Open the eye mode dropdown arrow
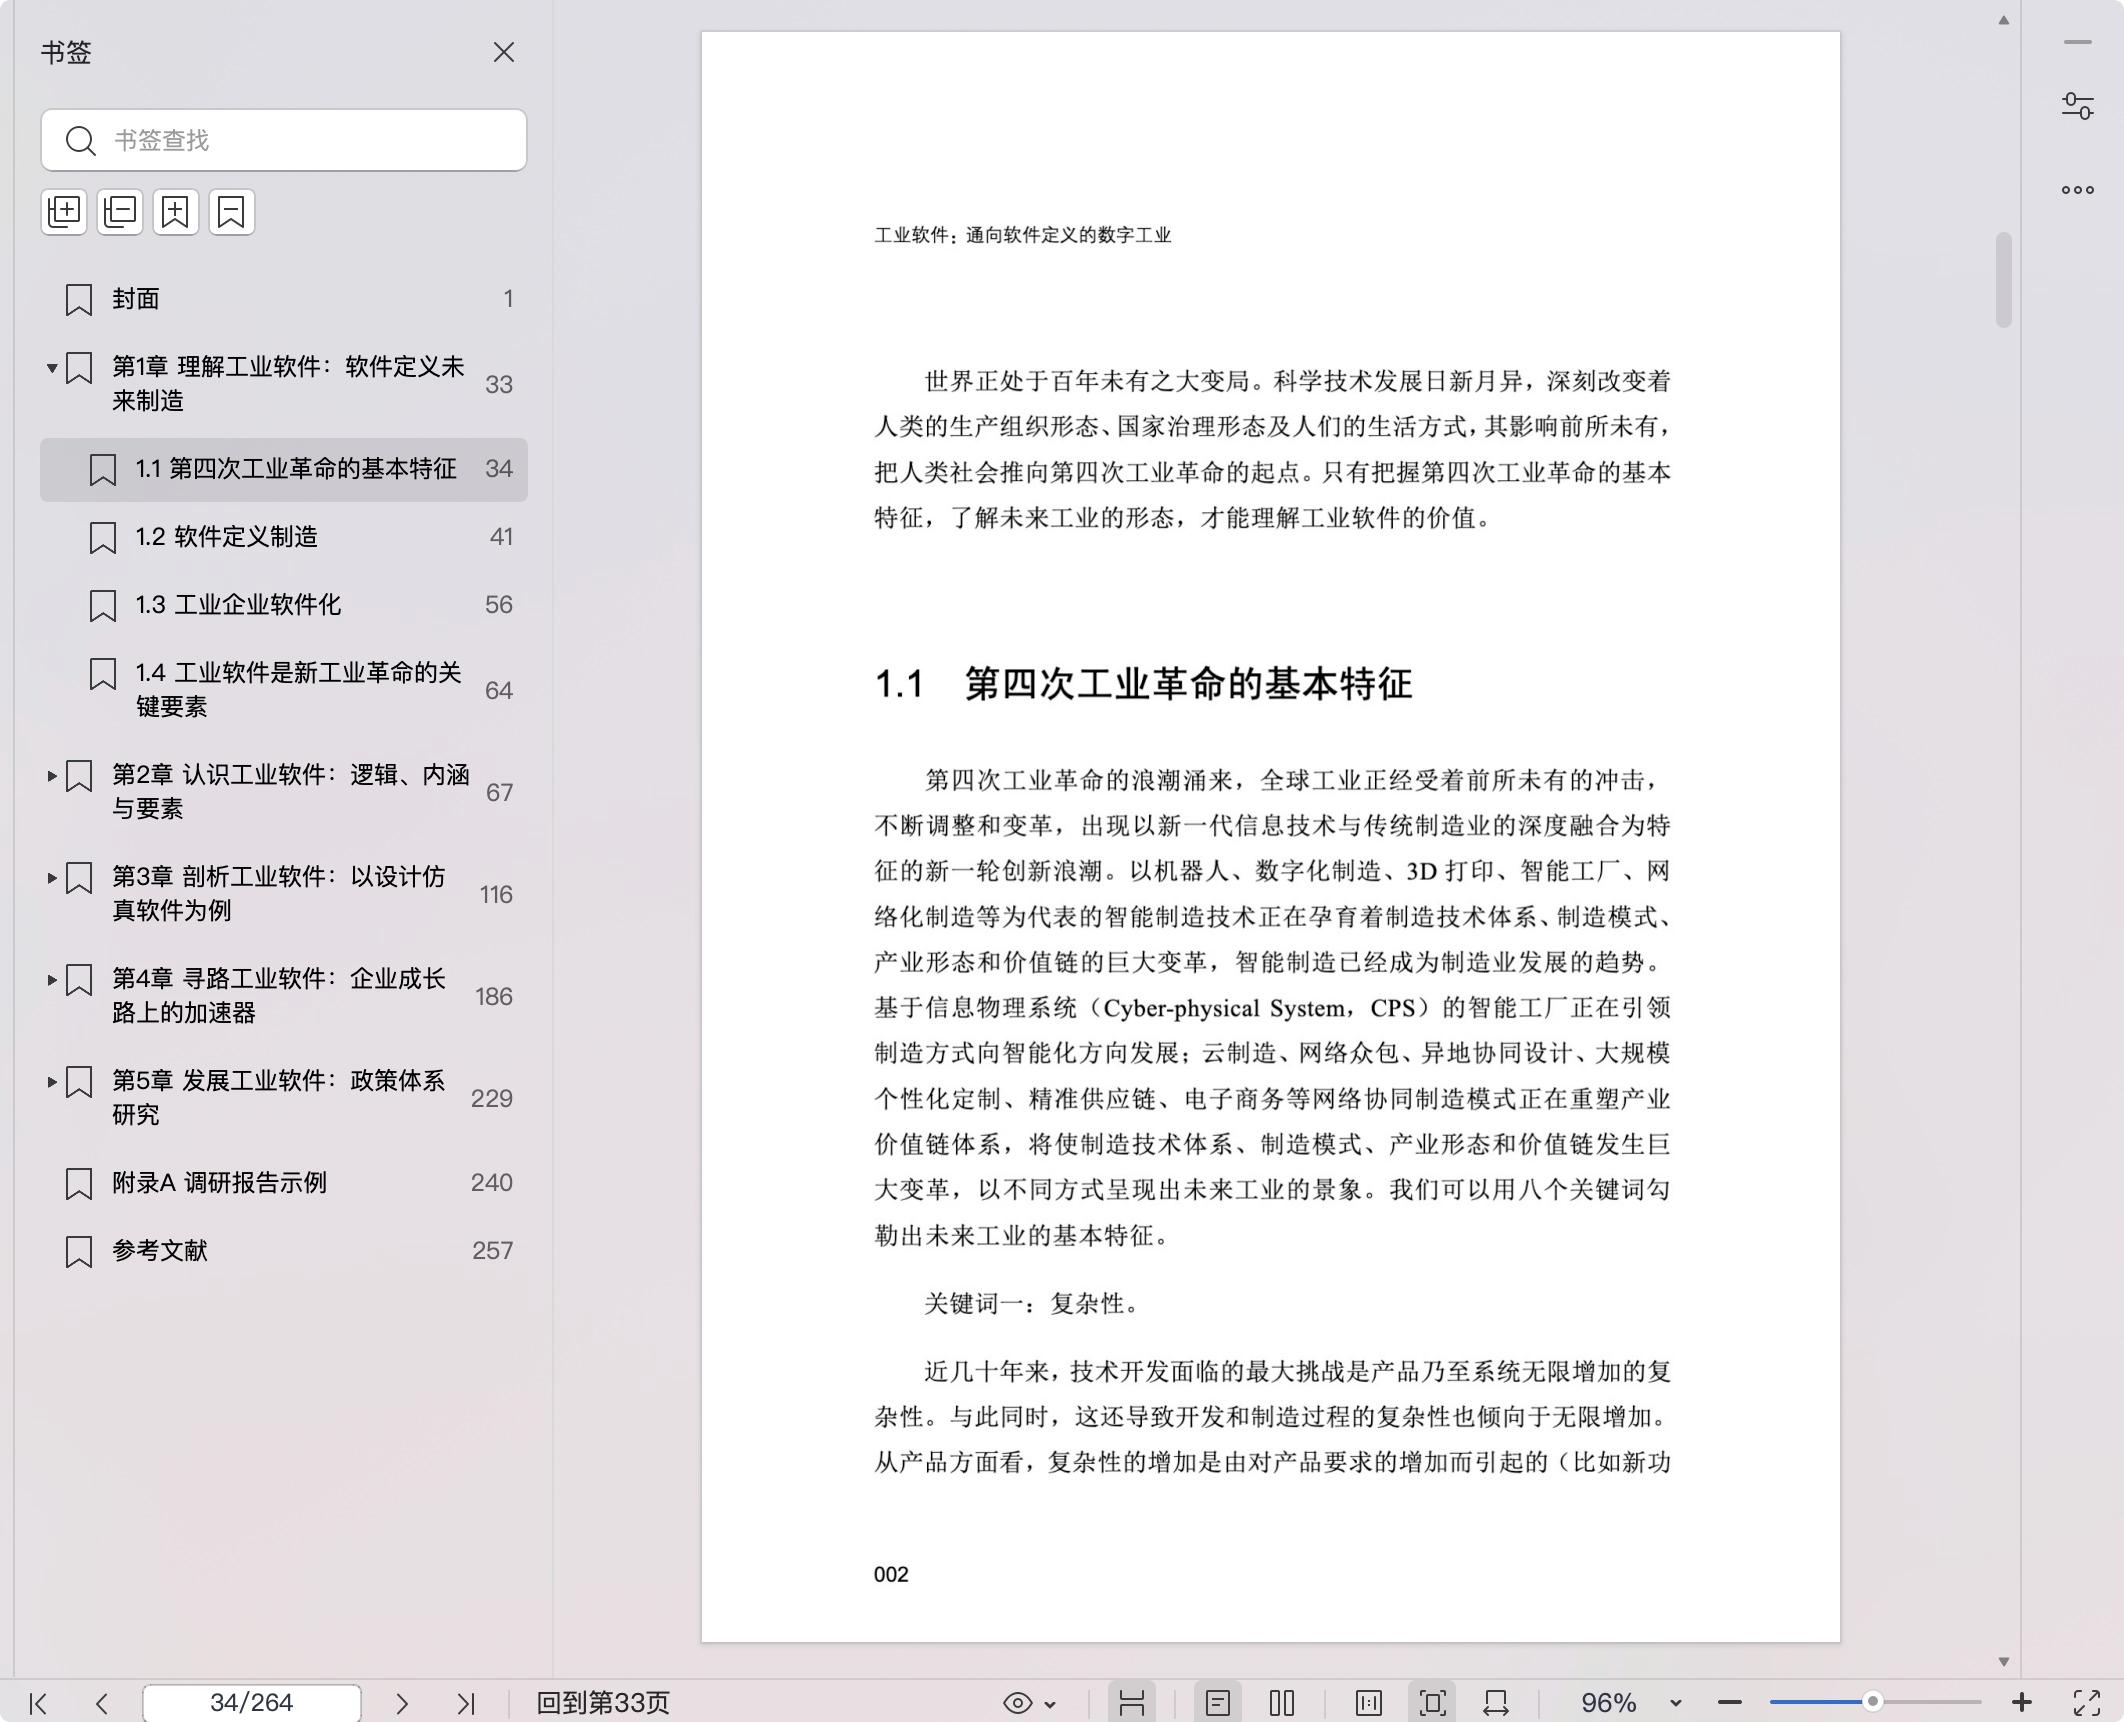 (x=1050, y=1704)
